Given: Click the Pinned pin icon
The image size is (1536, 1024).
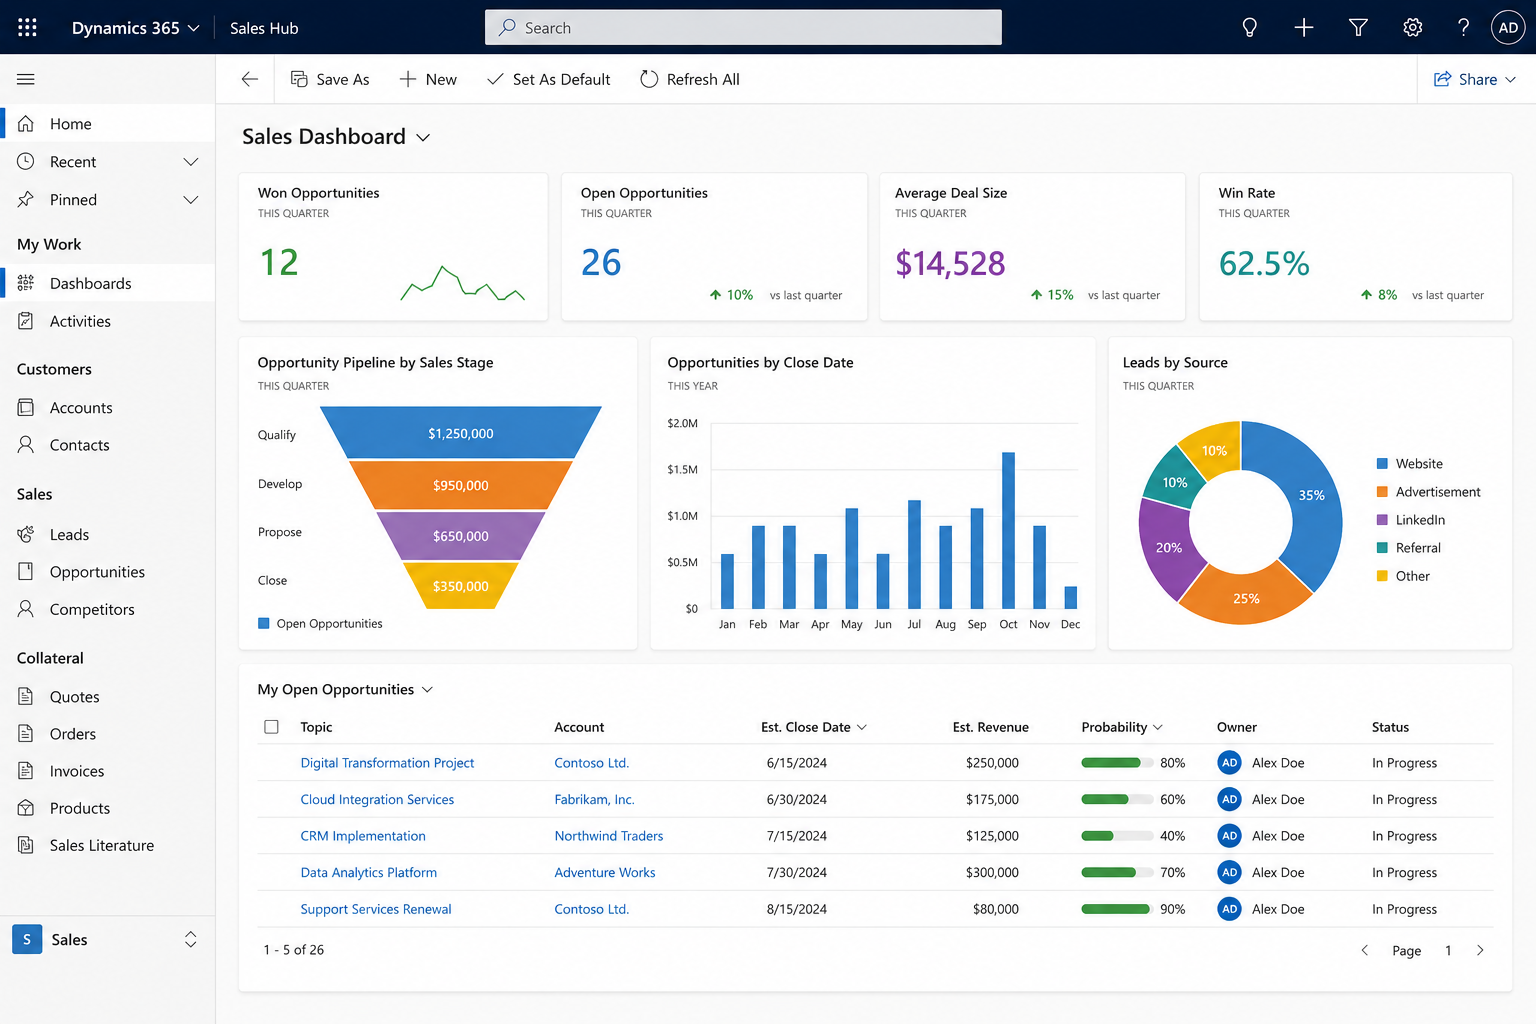Looking at the screenshot, I should [x=26, y=199].
